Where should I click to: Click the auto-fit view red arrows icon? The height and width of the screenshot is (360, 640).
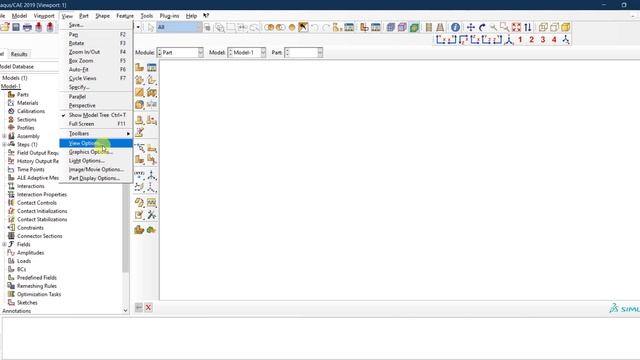[516, 27]
